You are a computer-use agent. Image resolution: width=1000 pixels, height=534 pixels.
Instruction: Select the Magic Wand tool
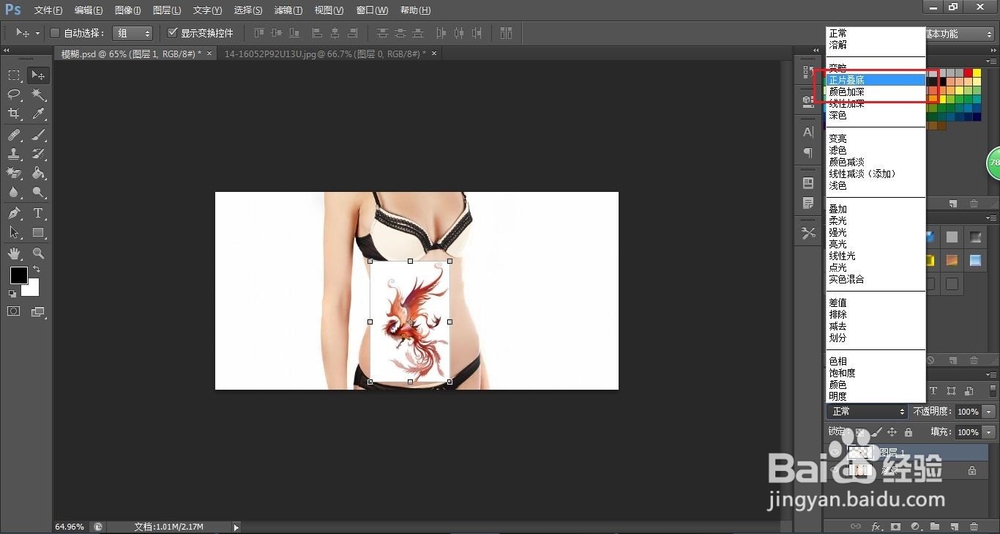click(38, 94)
